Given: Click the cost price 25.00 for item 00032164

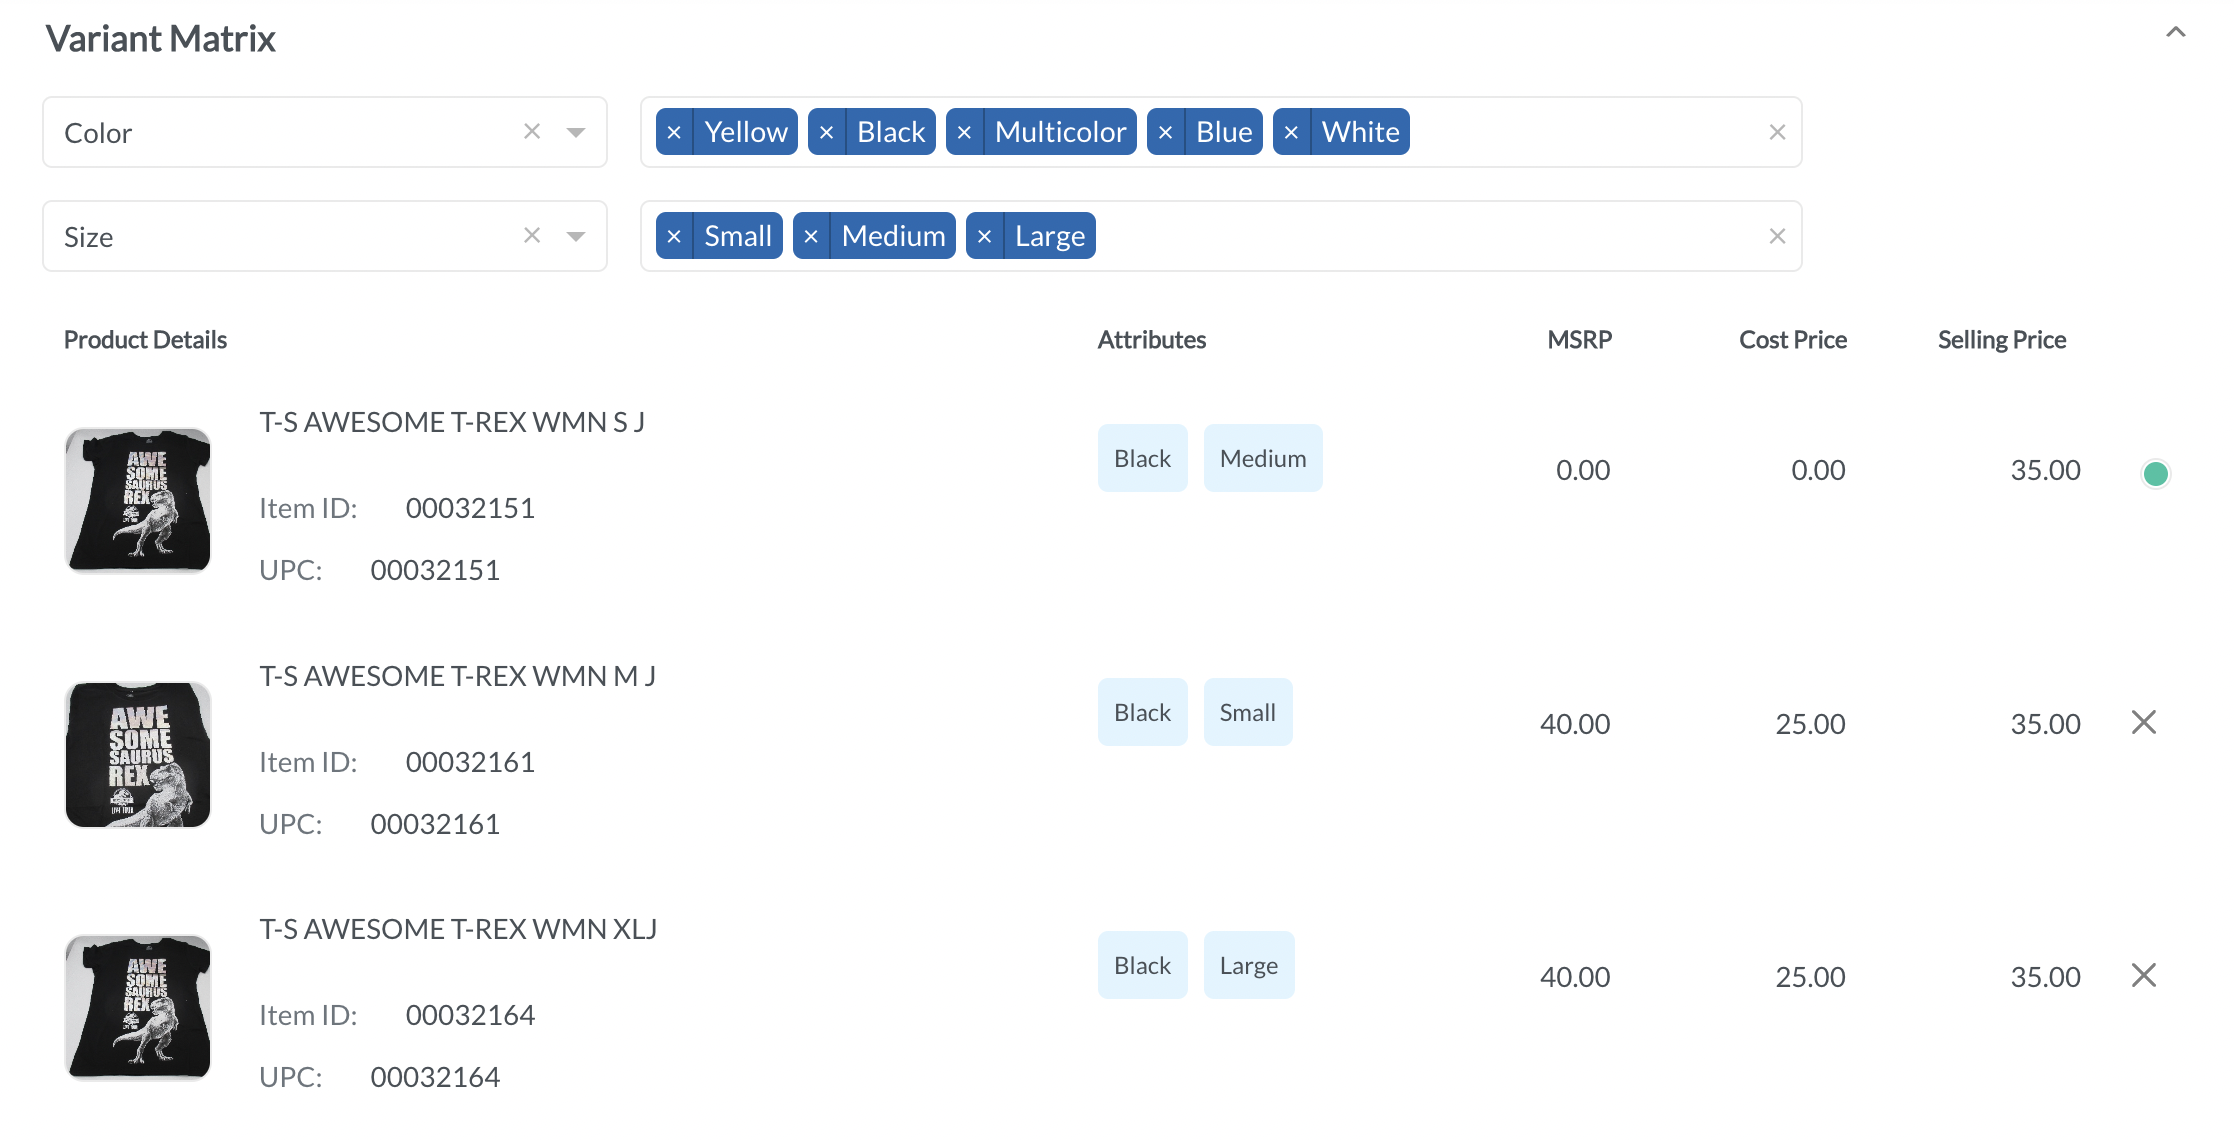Looking at the screenshot, I should 1810,977.
